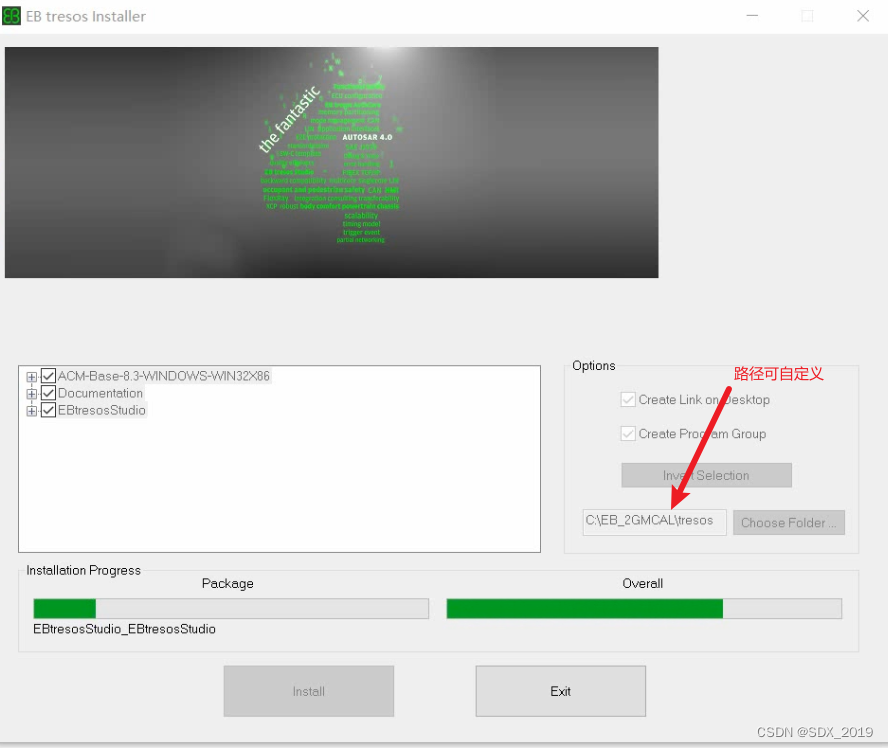
Task: Expand the Documentation tree node
Action: [32, 394]
